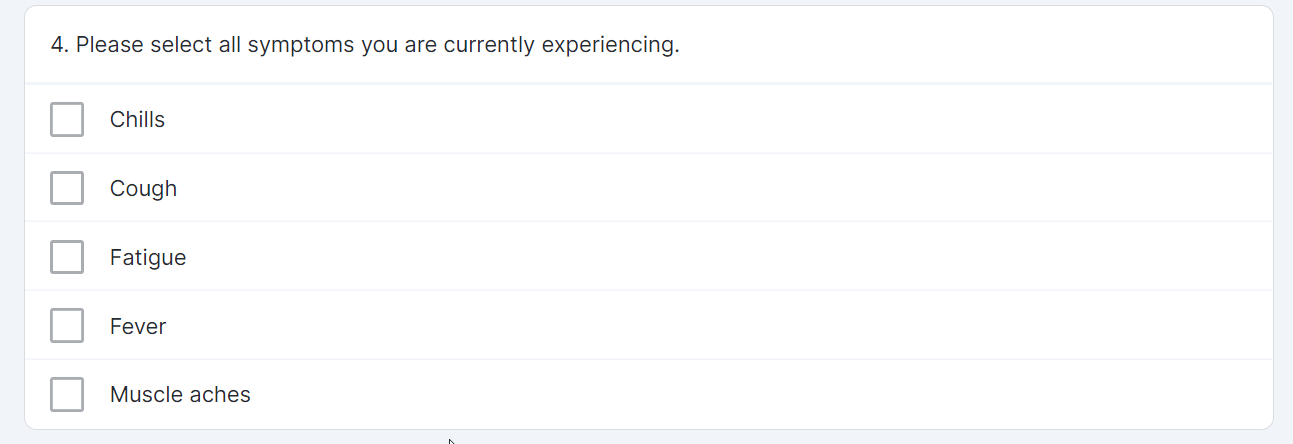Click the Fever label text

[x=138, y=327]
